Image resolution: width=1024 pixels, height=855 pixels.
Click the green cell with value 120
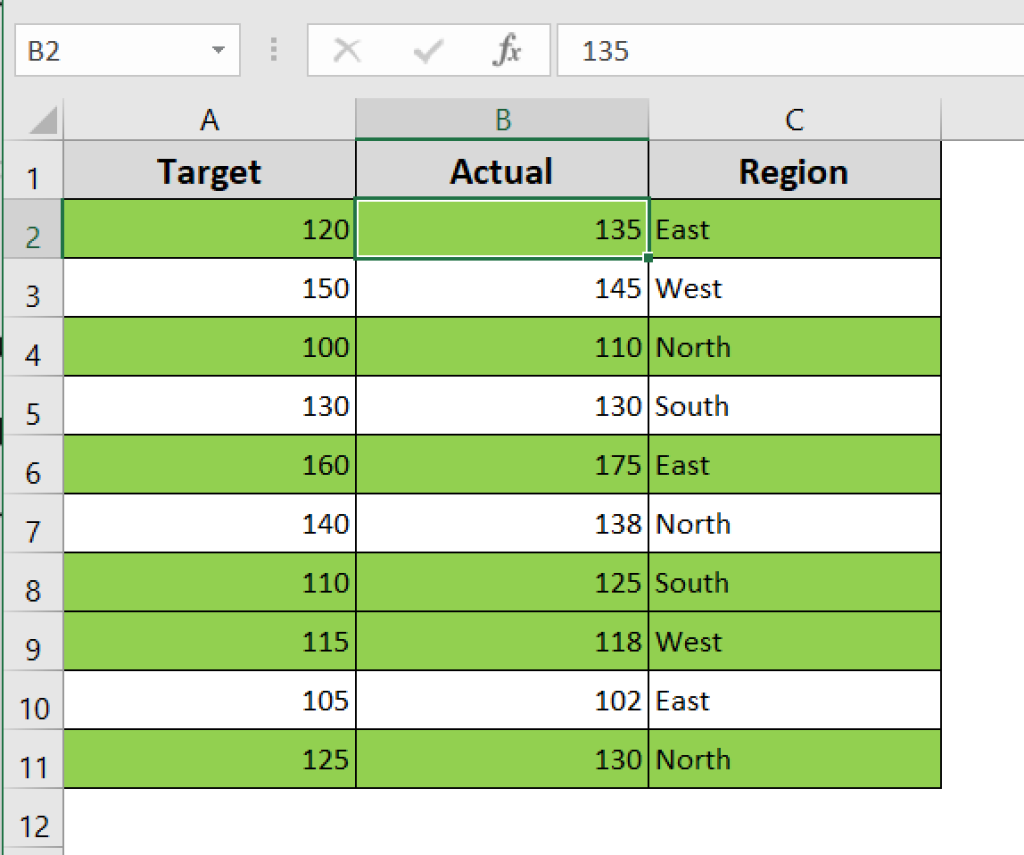(x=209, y=229)
